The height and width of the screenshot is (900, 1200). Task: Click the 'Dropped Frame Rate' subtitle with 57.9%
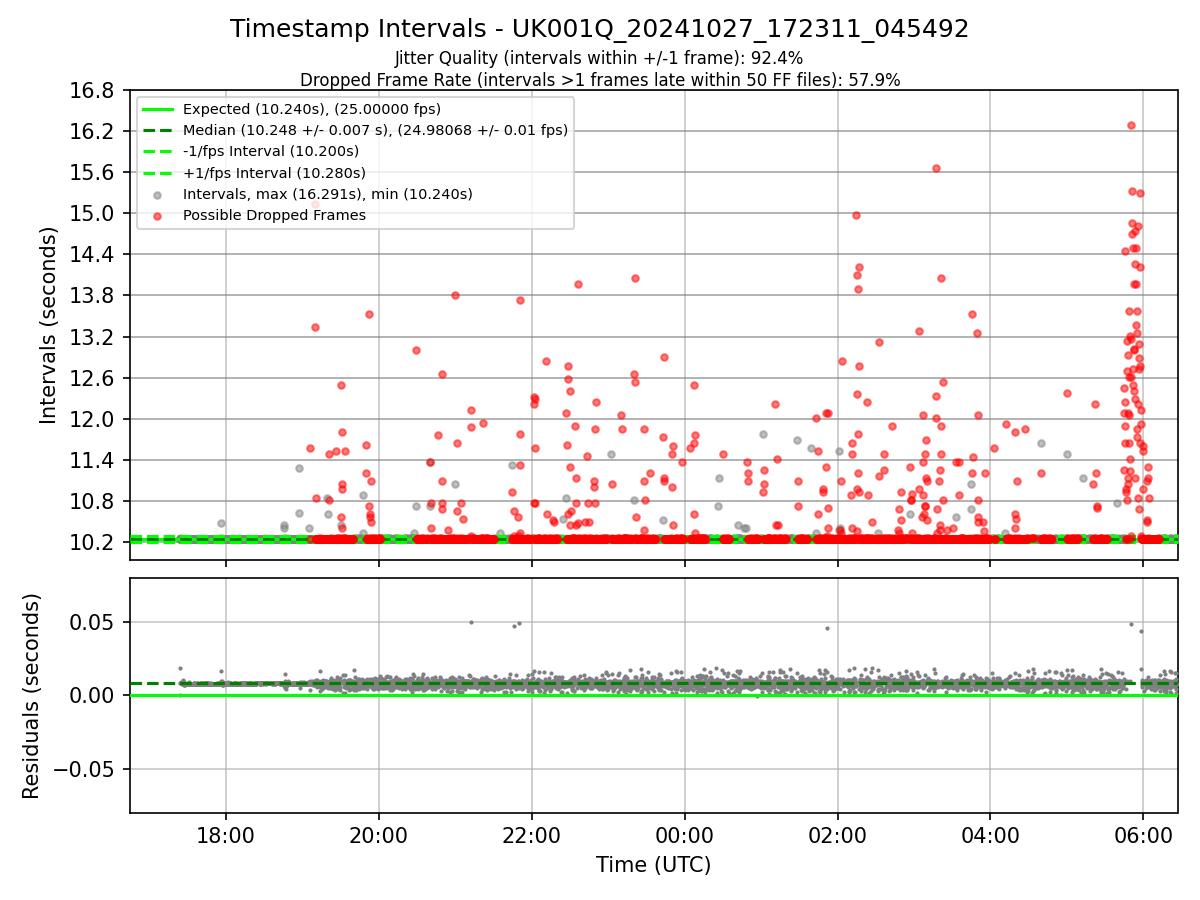pos(599,80)
